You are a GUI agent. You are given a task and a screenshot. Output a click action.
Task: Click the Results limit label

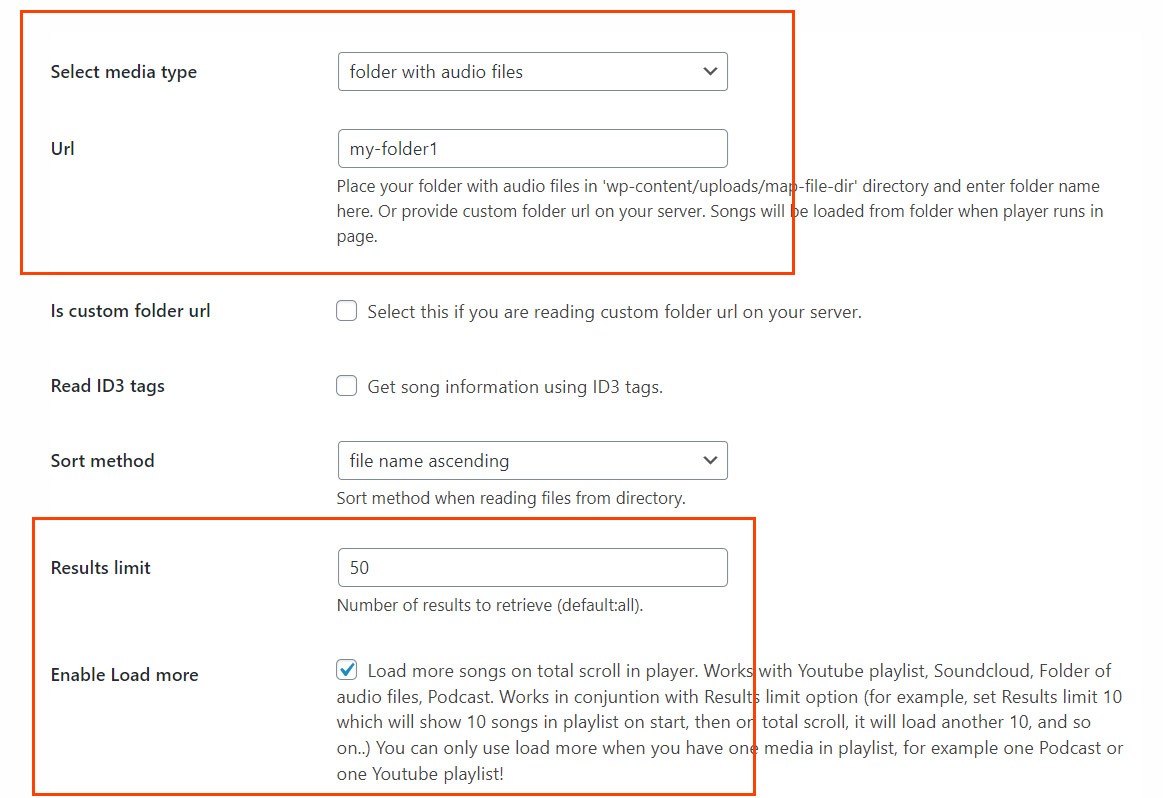click(101, 568)
